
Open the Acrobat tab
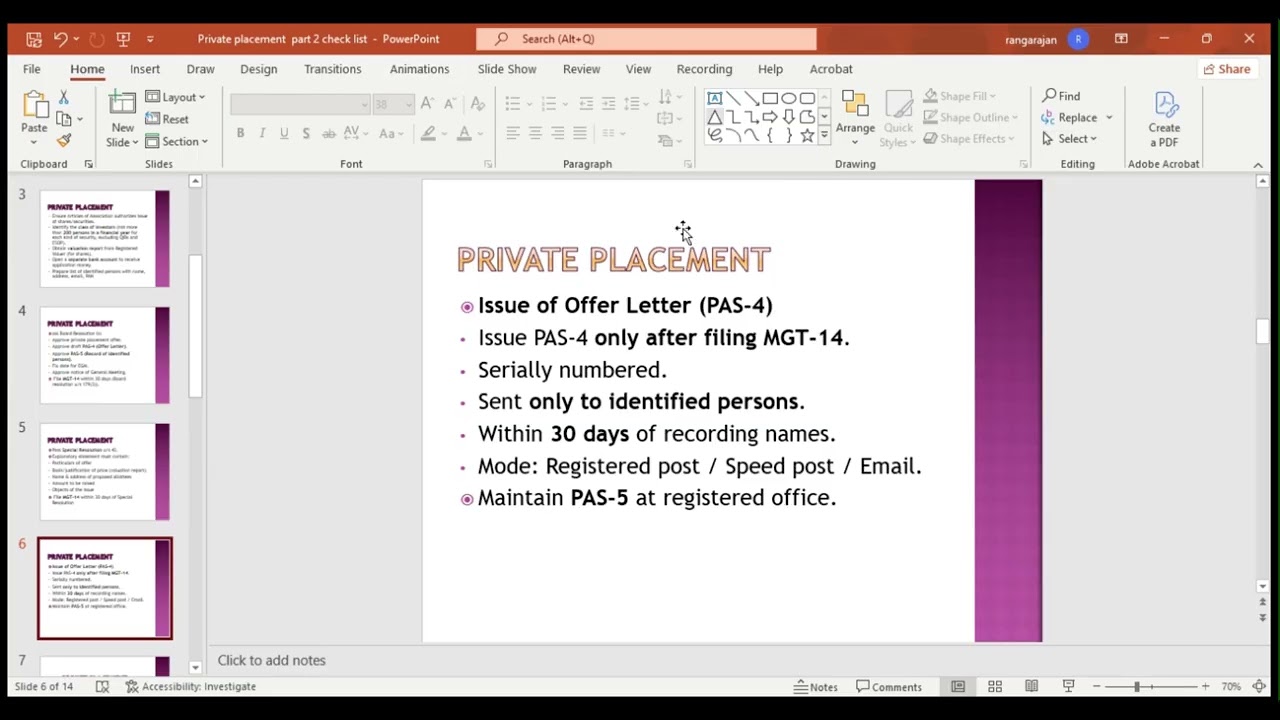pyautogui.click(x=831, y=69)
